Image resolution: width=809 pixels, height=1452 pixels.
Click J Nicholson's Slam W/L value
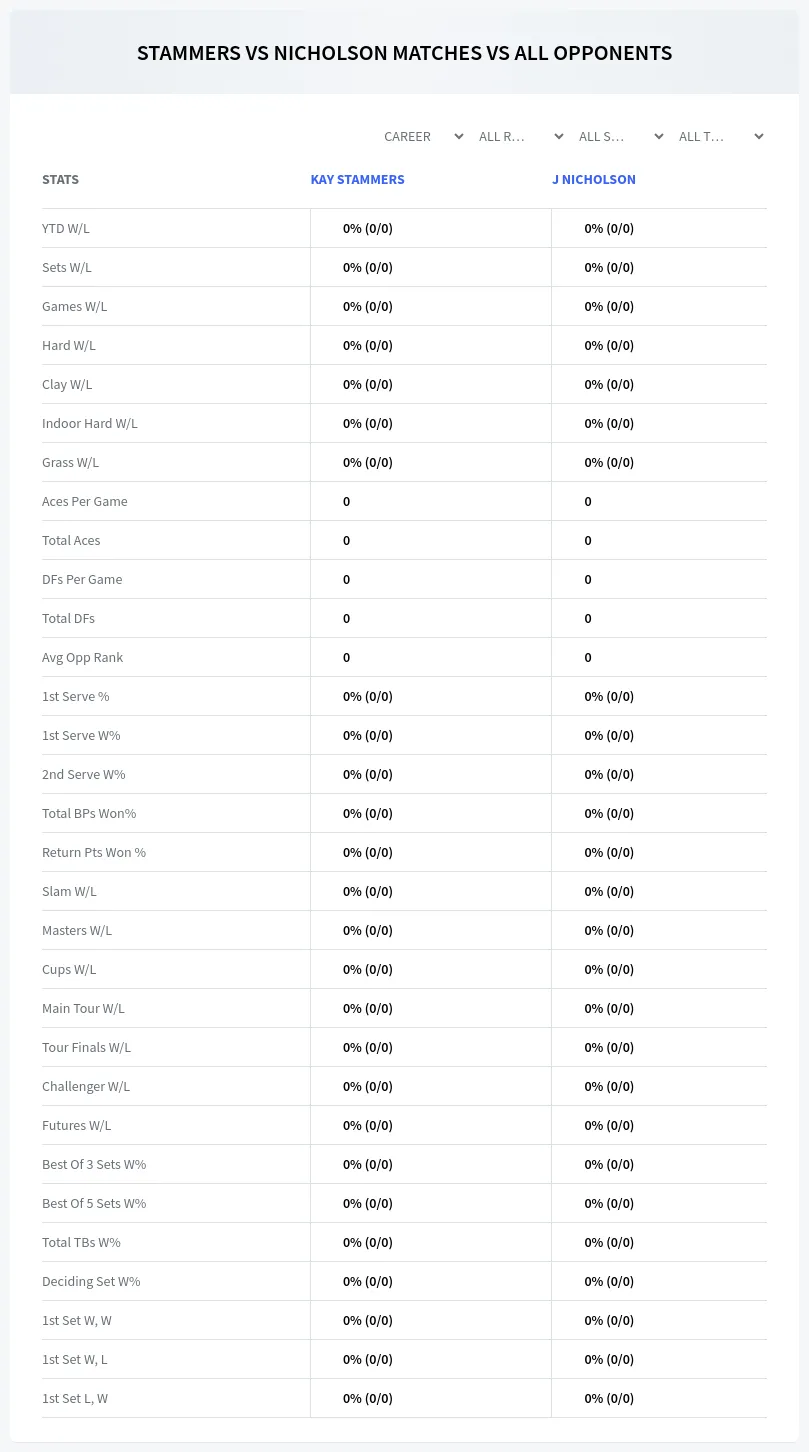click(610, 891)
